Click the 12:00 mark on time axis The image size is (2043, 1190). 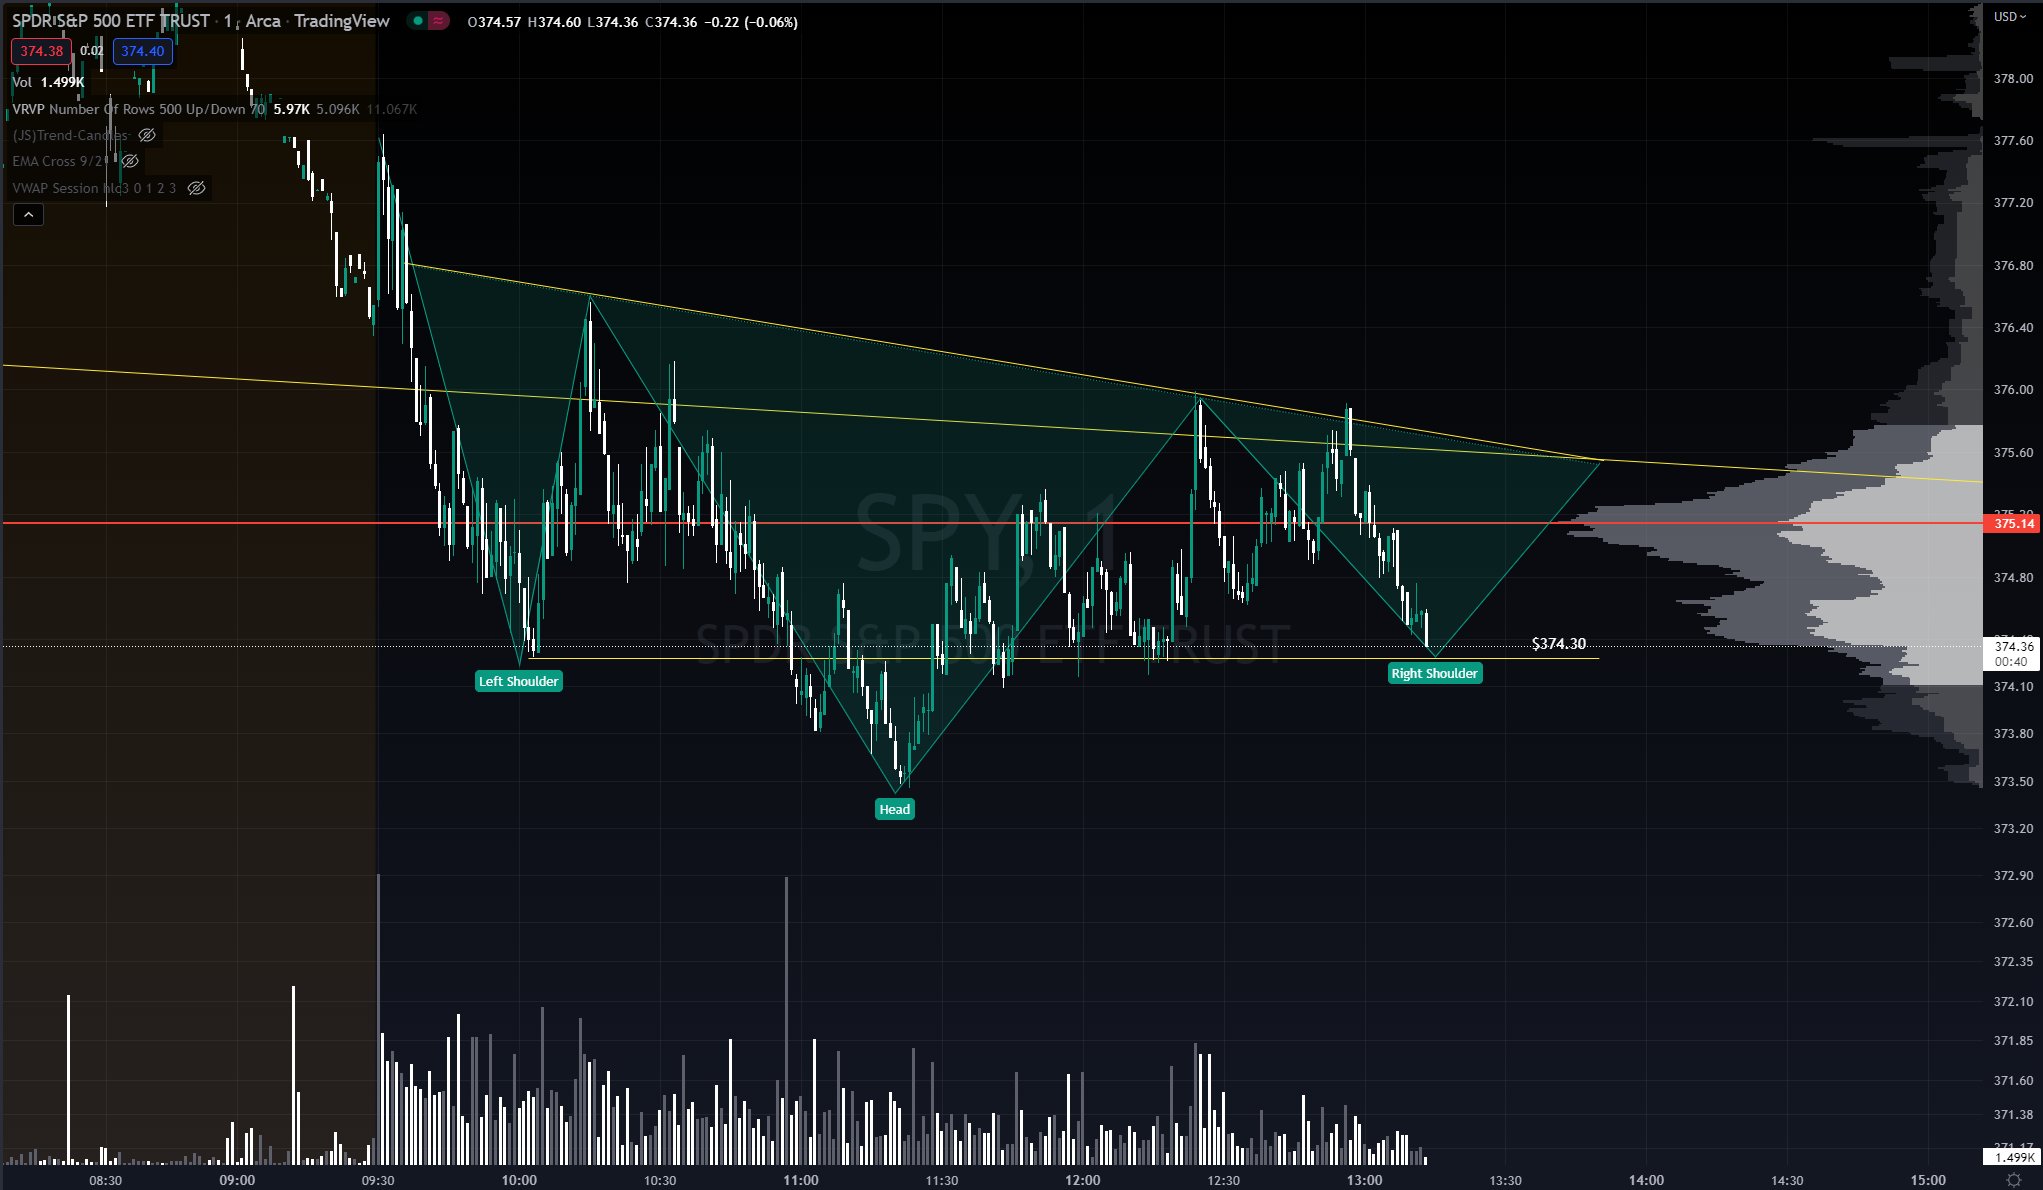click(x=1082, y=1180)
